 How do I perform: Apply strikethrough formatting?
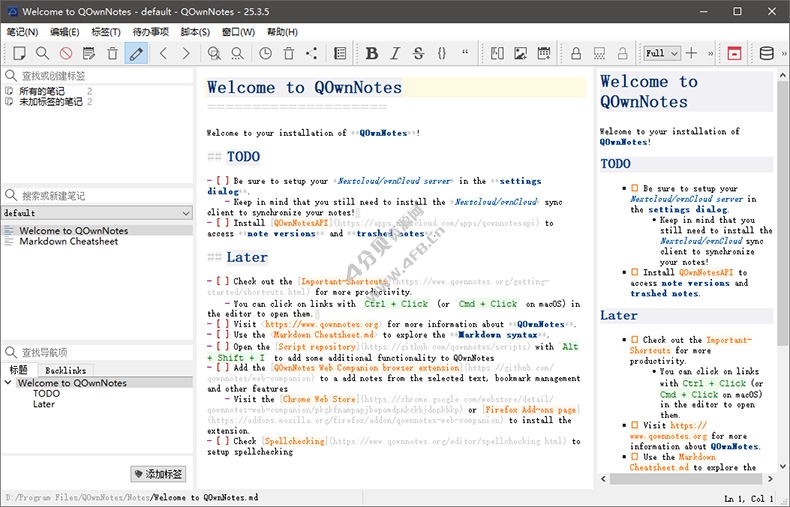click(418, 53)
